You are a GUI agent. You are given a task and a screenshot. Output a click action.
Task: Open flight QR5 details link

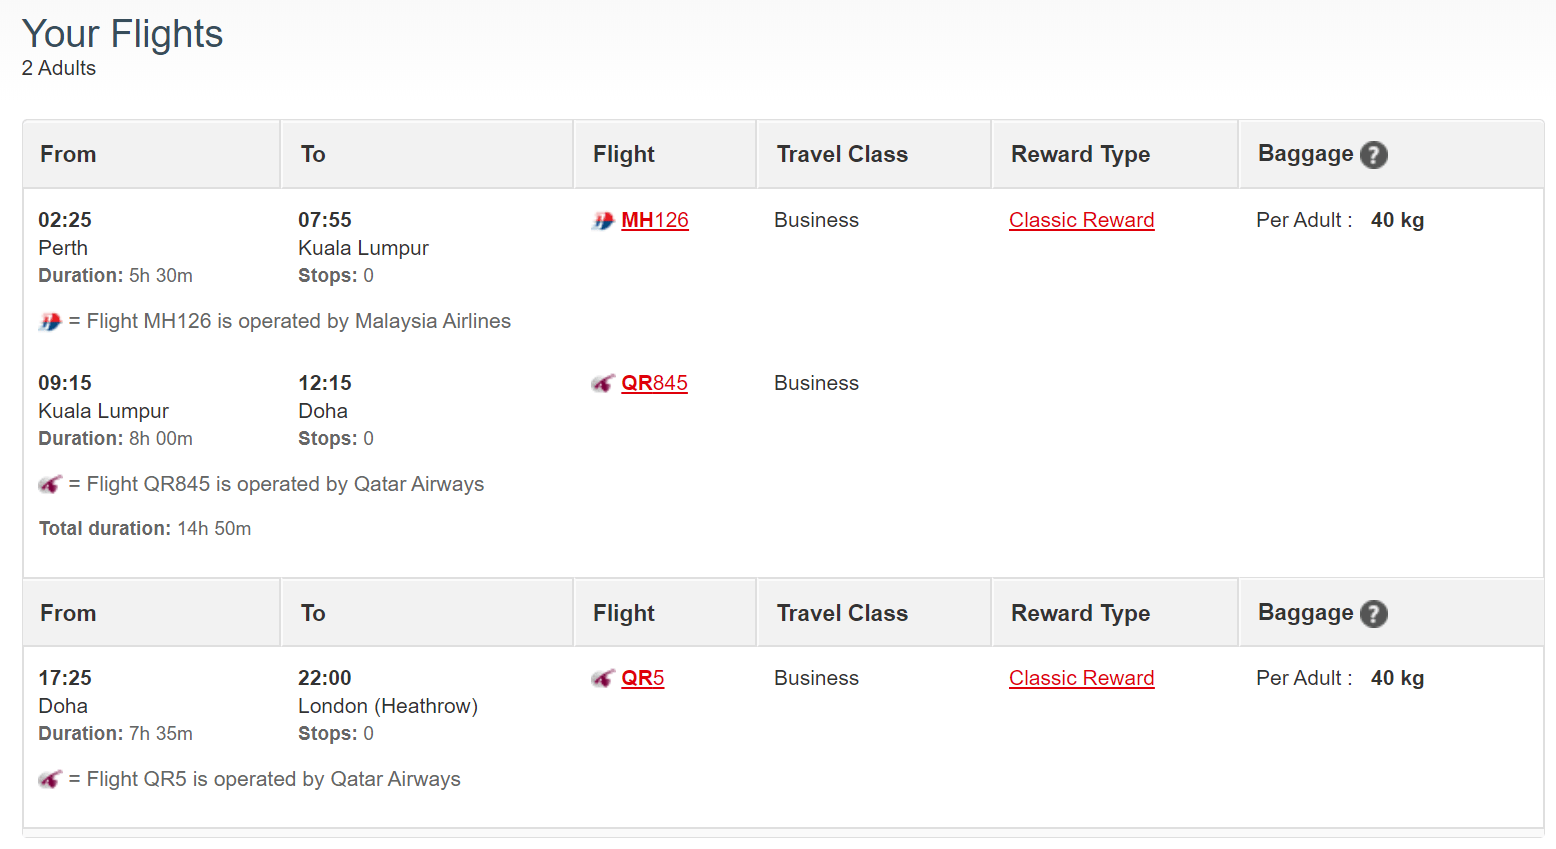[643, 678]
